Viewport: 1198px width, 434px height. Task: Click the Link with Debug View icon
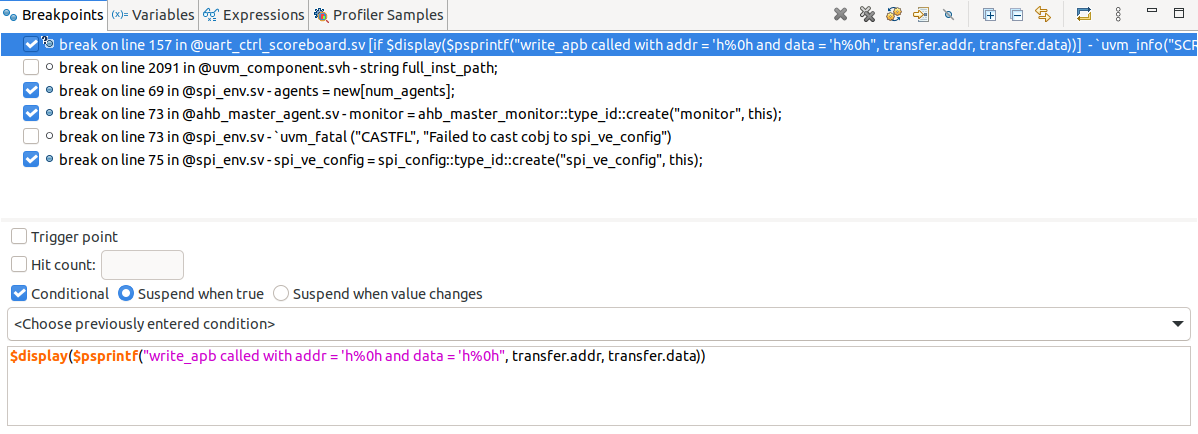coord(1043,14)
